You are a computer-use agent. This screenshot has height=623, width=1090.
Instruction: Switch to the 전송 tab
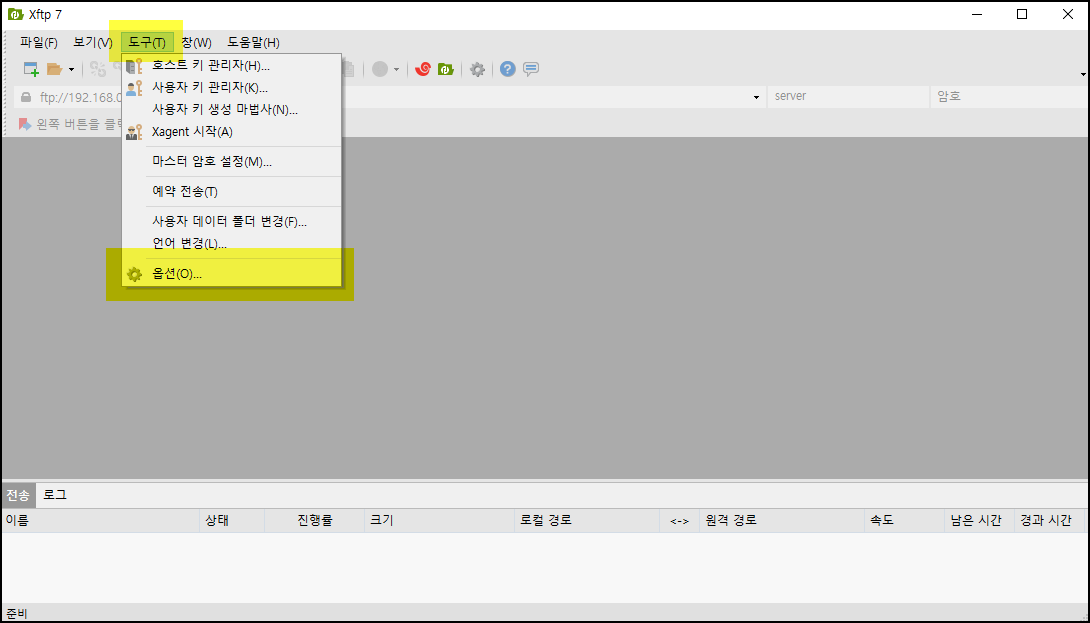click(18, 496)
